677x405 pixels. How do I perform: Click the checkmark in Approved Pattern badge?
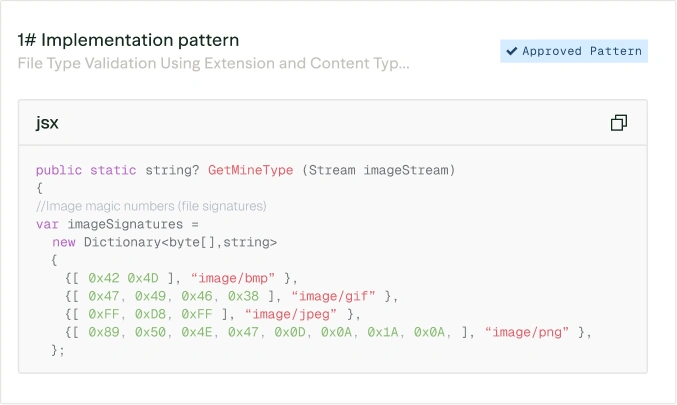(512, 51)
